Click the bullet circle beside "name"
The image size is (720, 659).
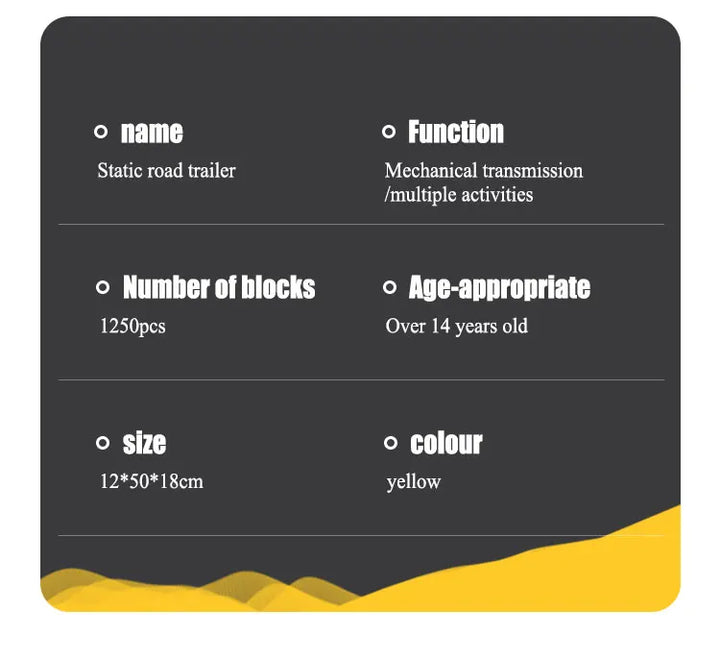101,132
